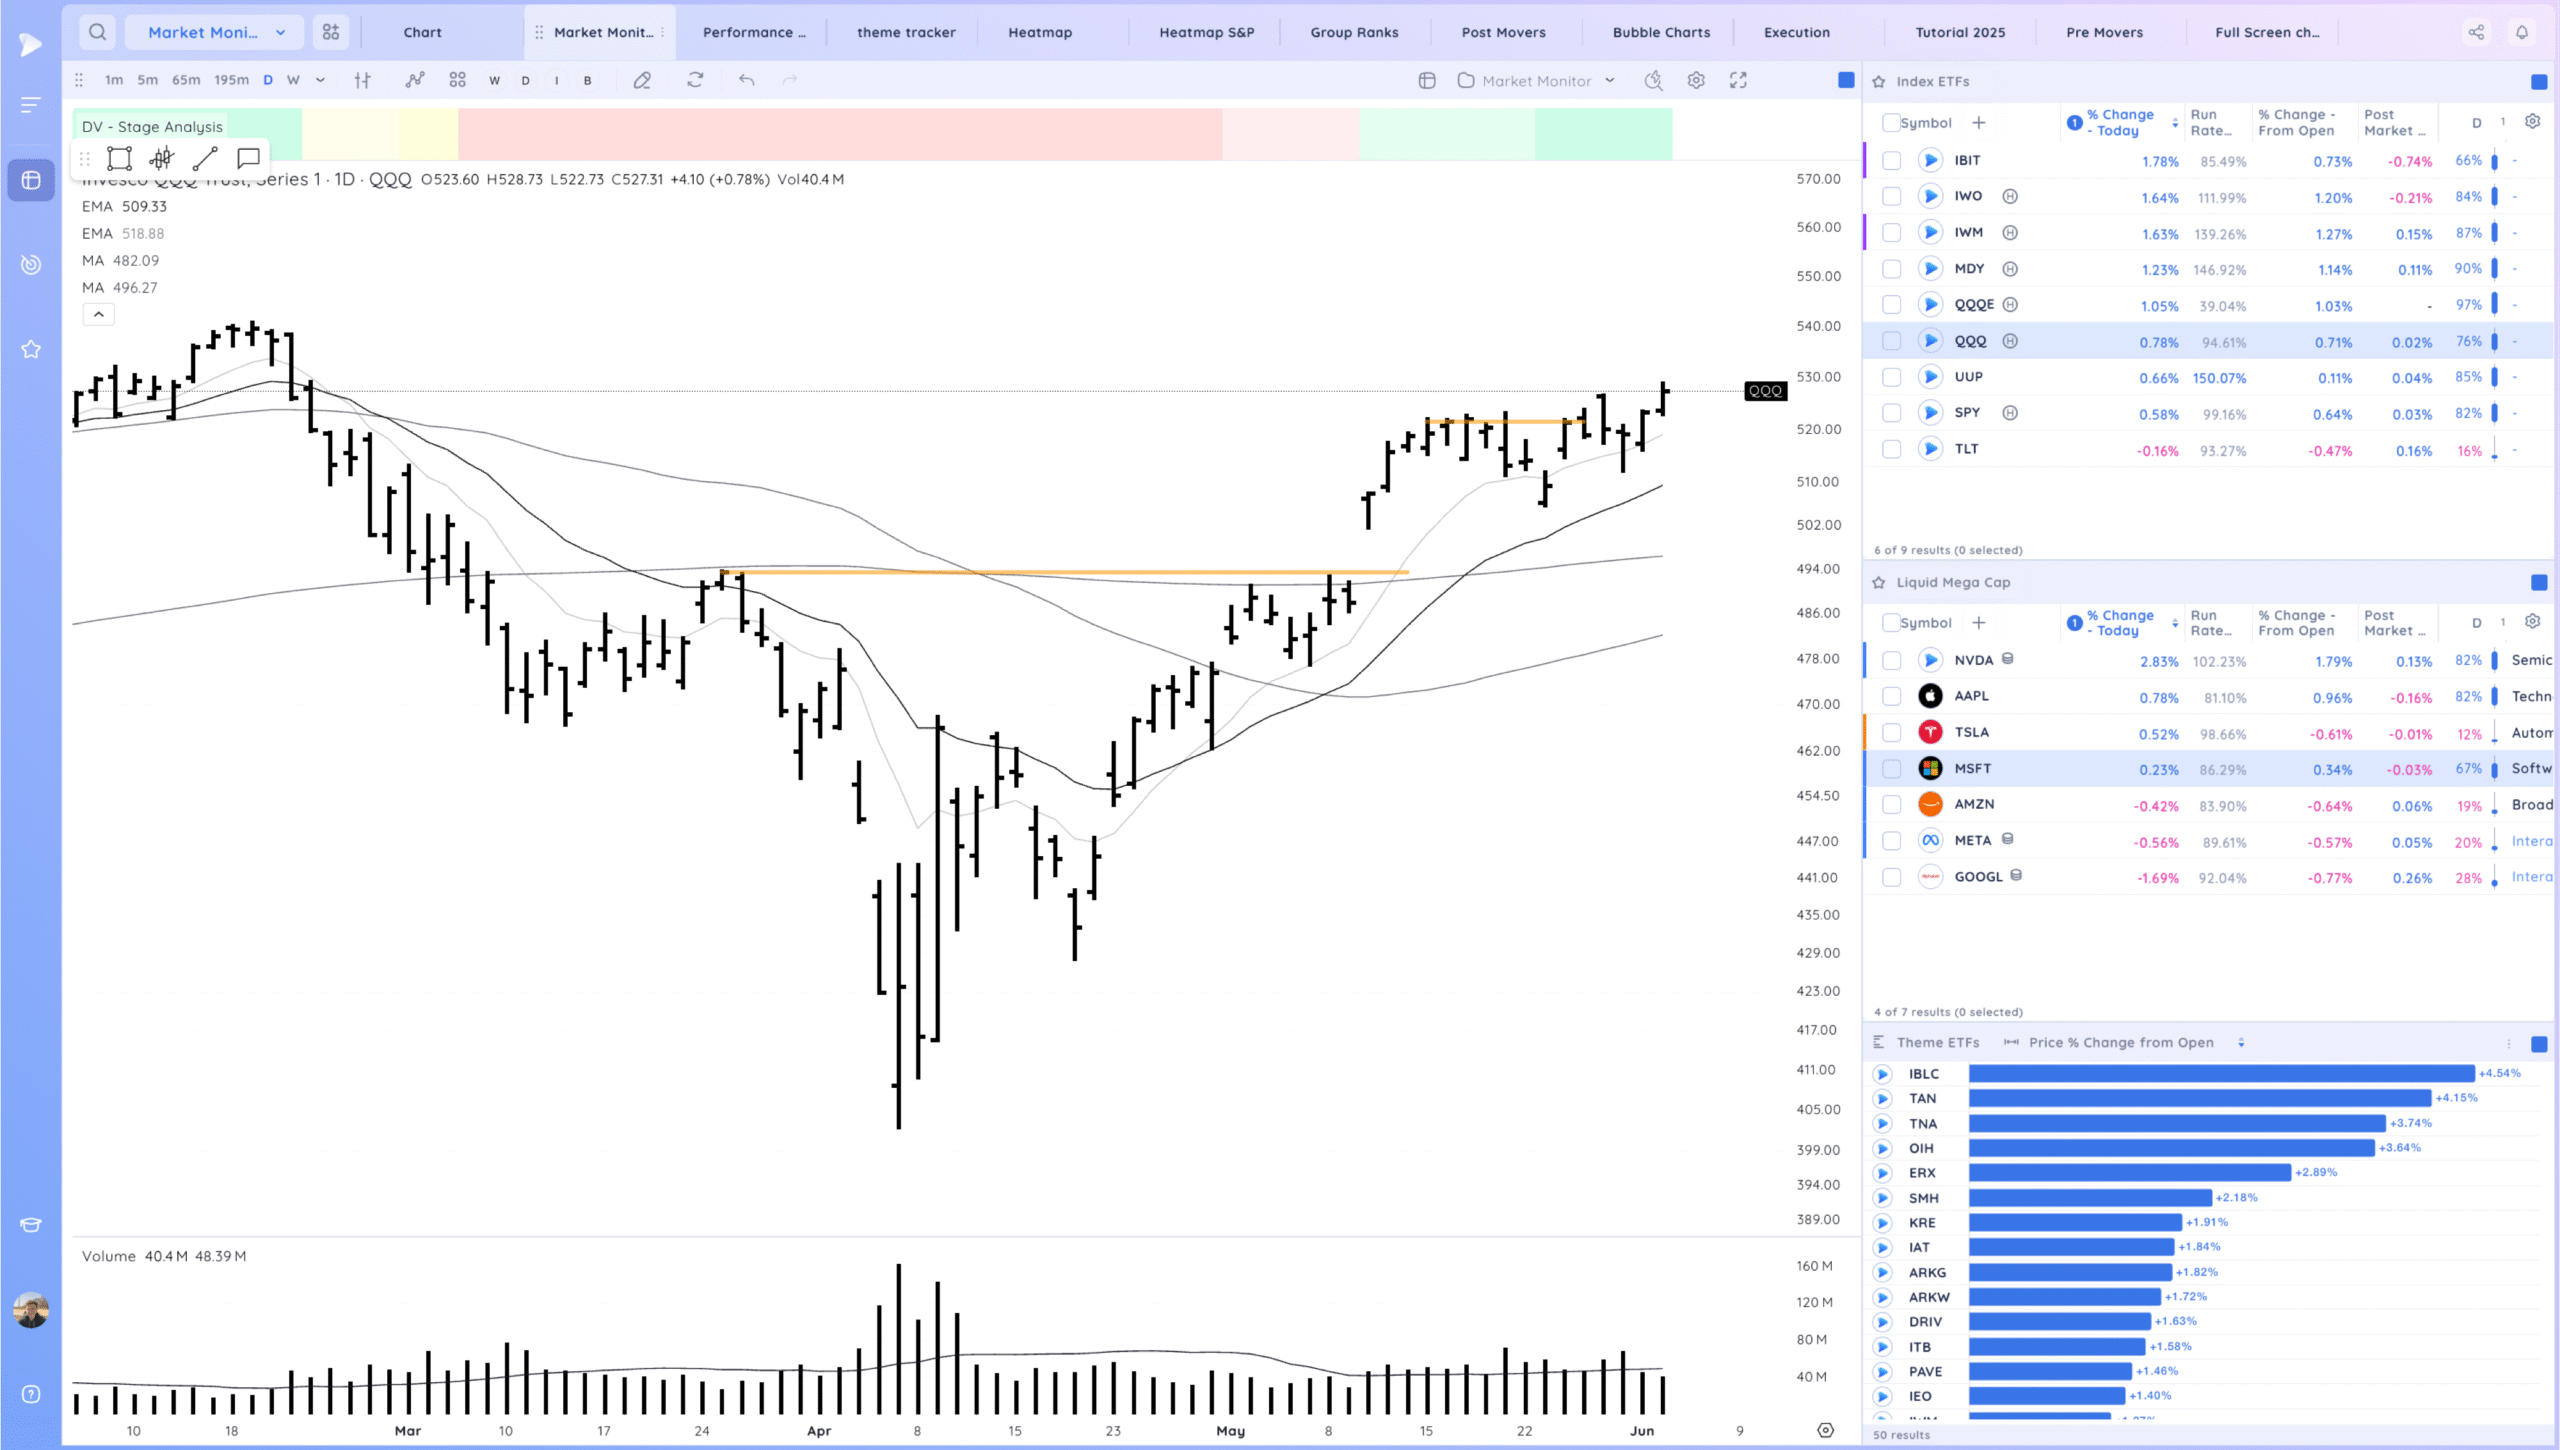Click the search magnifier icon
This screenshot has width=2560, height=1450.
click(x=97, y=32)
